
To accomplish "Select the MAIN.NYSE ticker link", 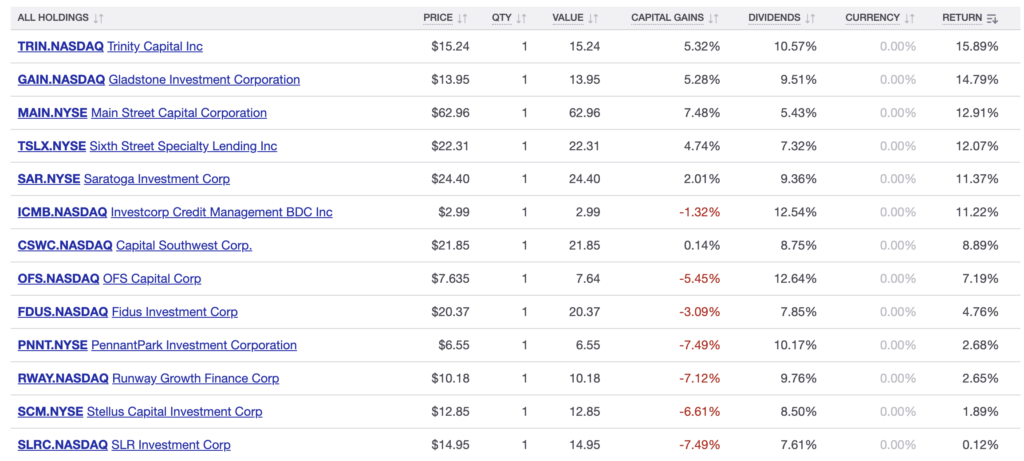I will pos(52,113).
